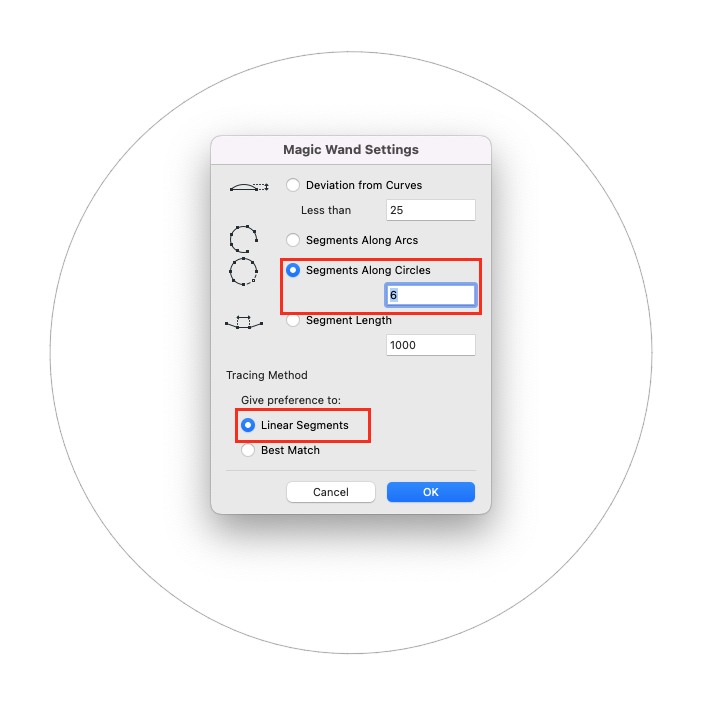Click the Segments Along Circles label text
Image resolution: width=723 pixels, height=722 pixels.
pyautogui.click(x=368, y=270)
